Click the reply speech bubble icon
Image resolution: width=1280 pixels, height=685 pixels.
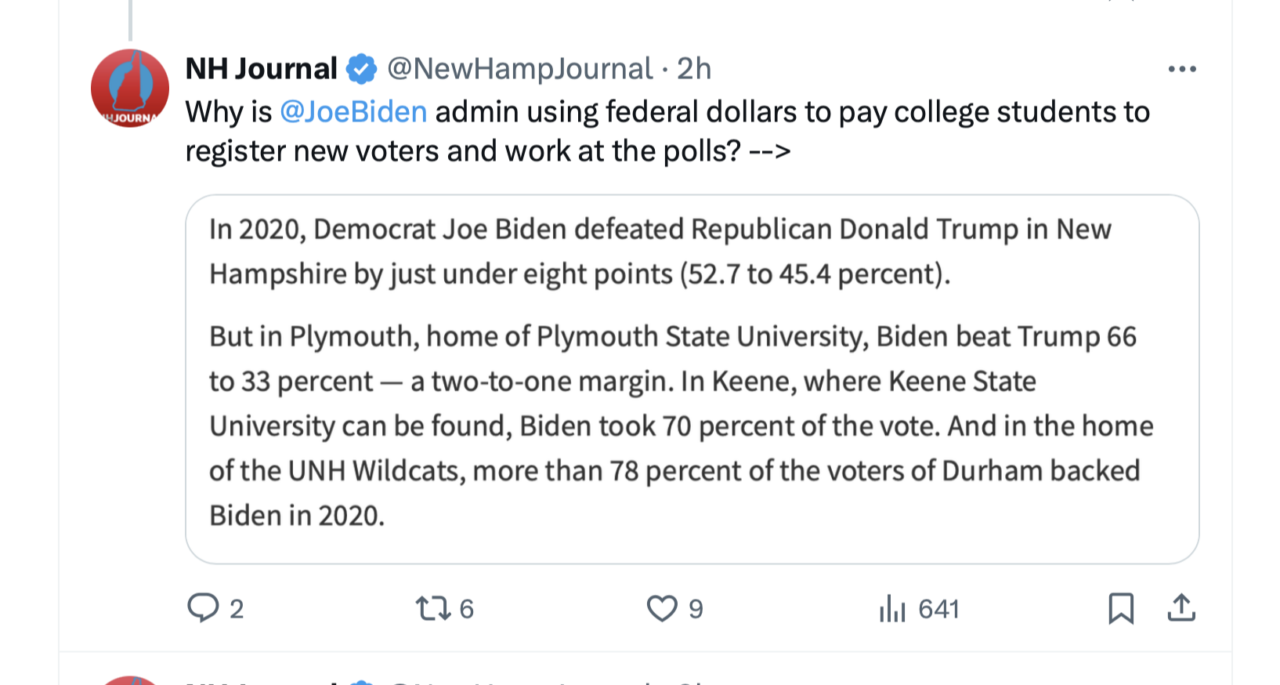[x=204, y=608]
